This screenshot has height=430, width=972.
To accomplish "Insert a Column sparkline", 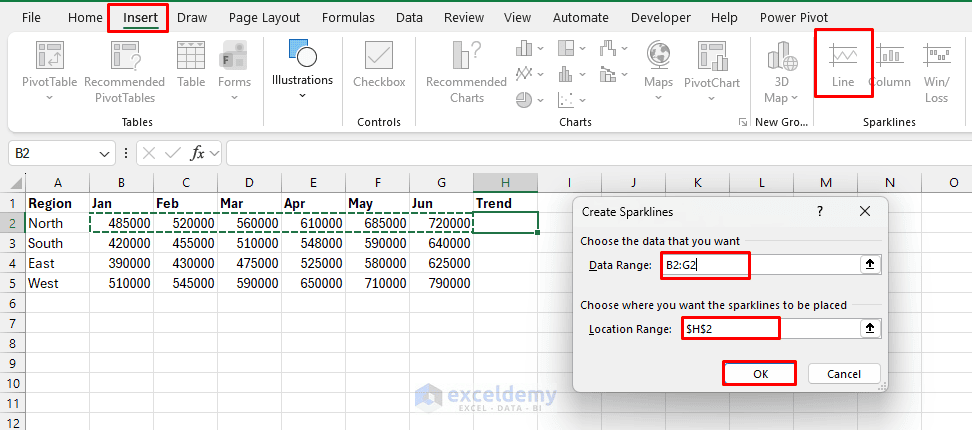I will pyautogui.click(x=890, y=64).
